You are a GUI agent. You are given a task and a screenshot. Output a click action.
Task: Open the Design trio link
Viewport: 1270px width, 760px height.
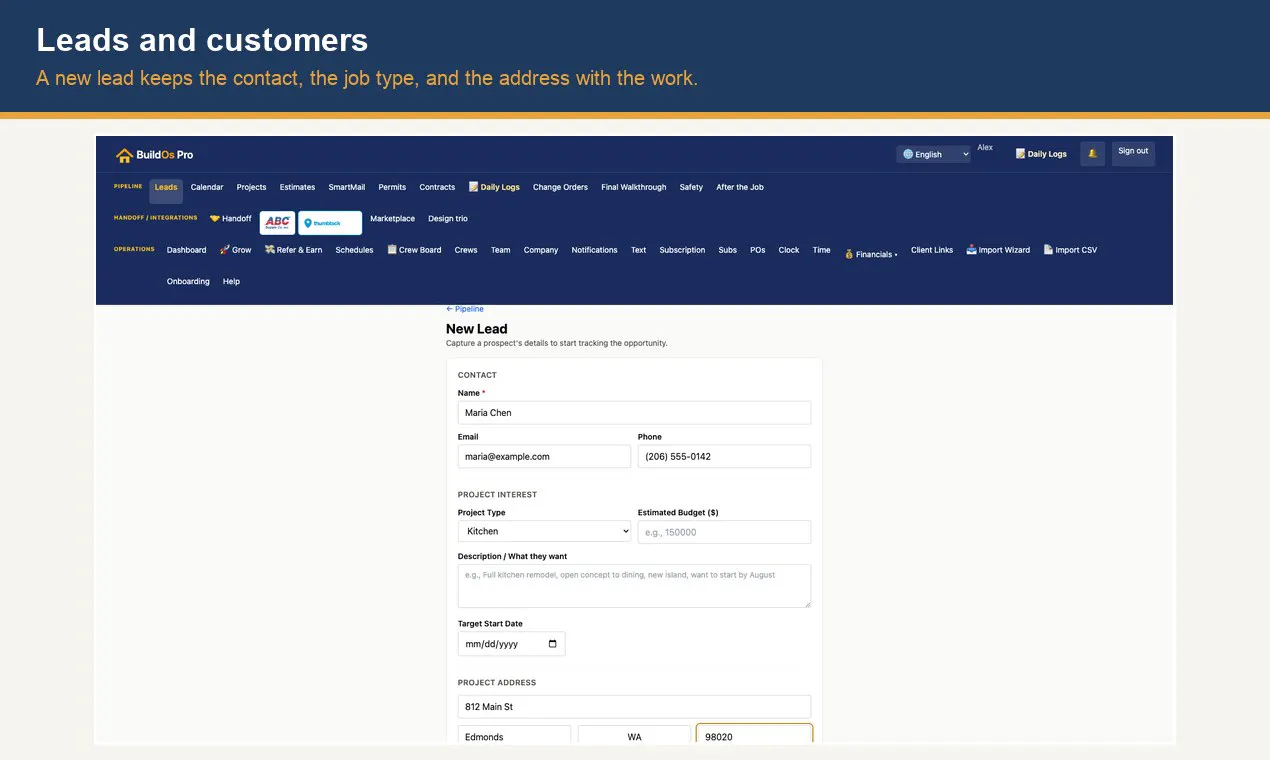(x=448, y=219)
